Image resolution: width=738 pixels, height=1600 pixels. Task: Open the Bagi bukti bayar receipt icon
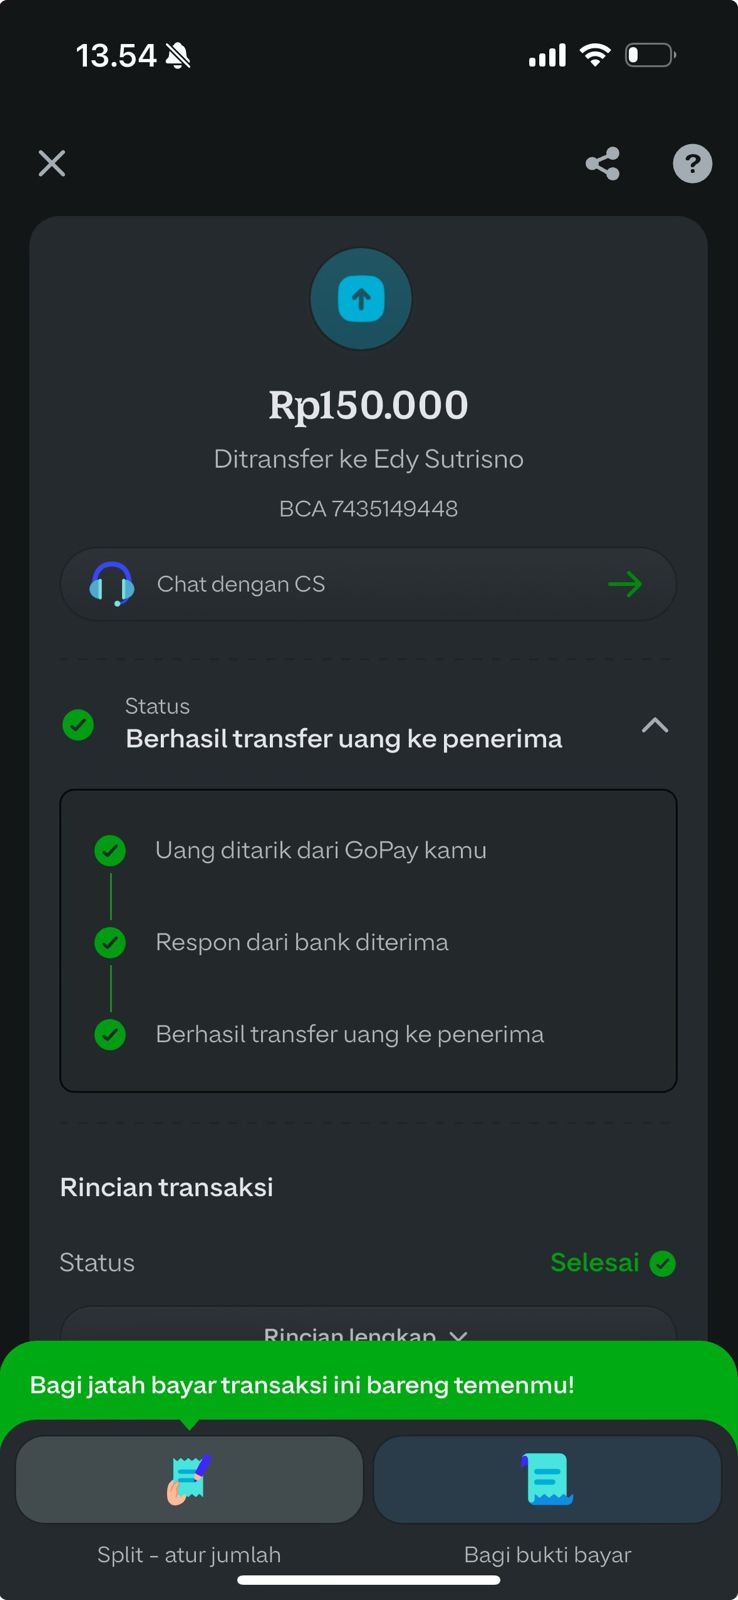pos(547,1479)
